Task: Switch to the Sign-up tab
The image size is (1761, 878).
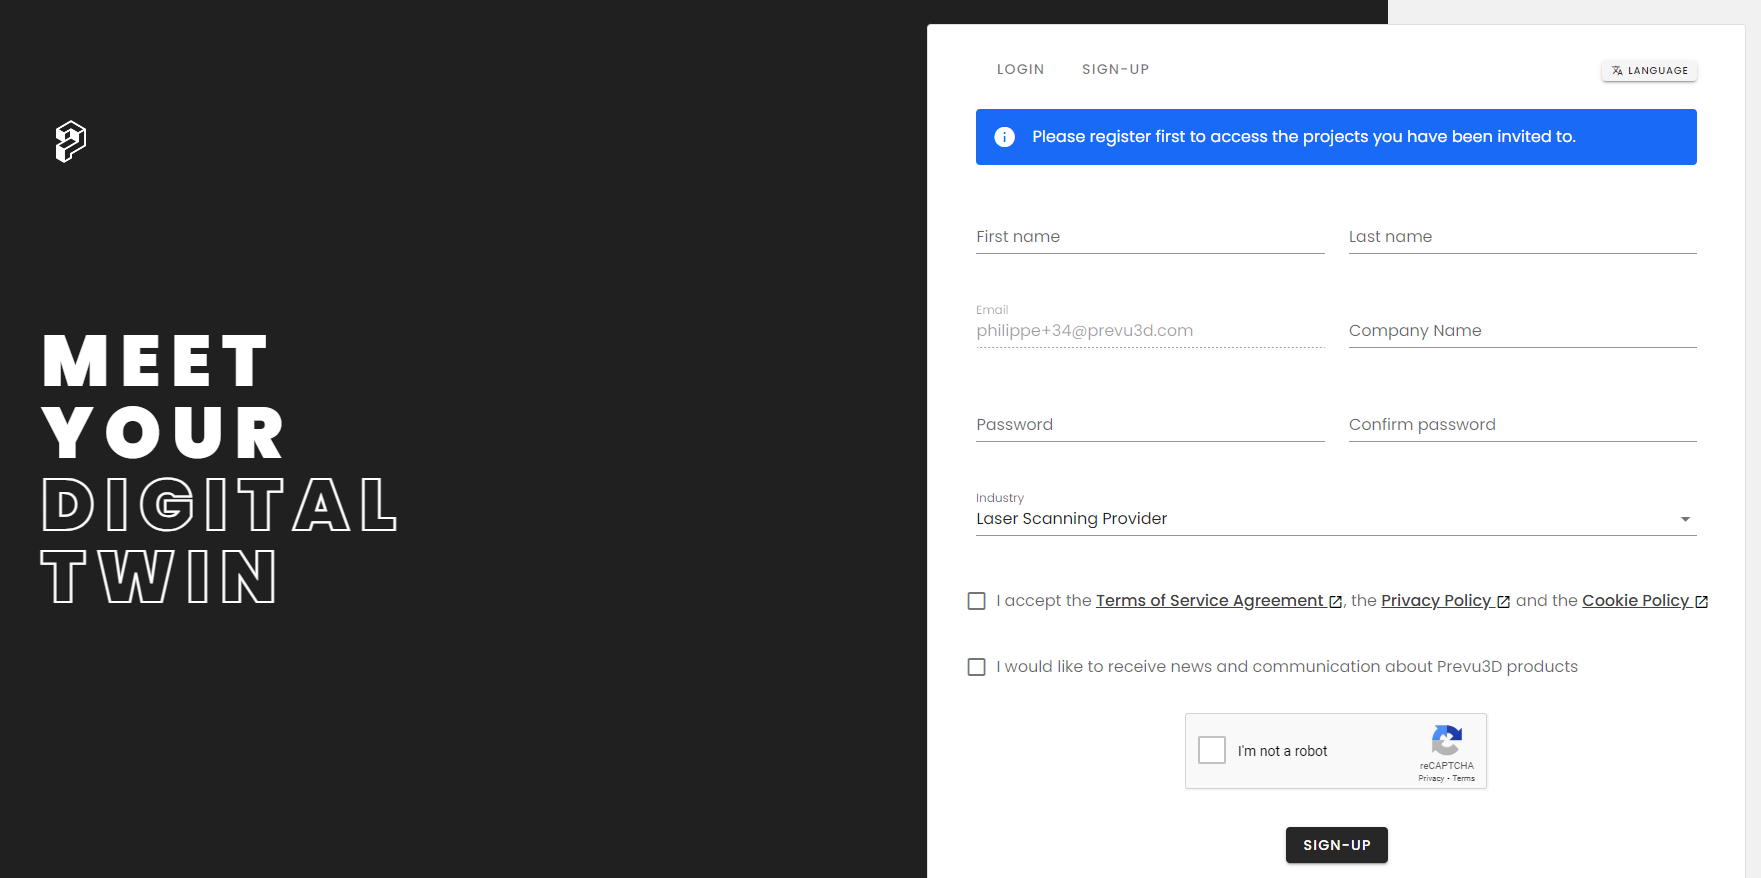Action: tap(1115, 69)
